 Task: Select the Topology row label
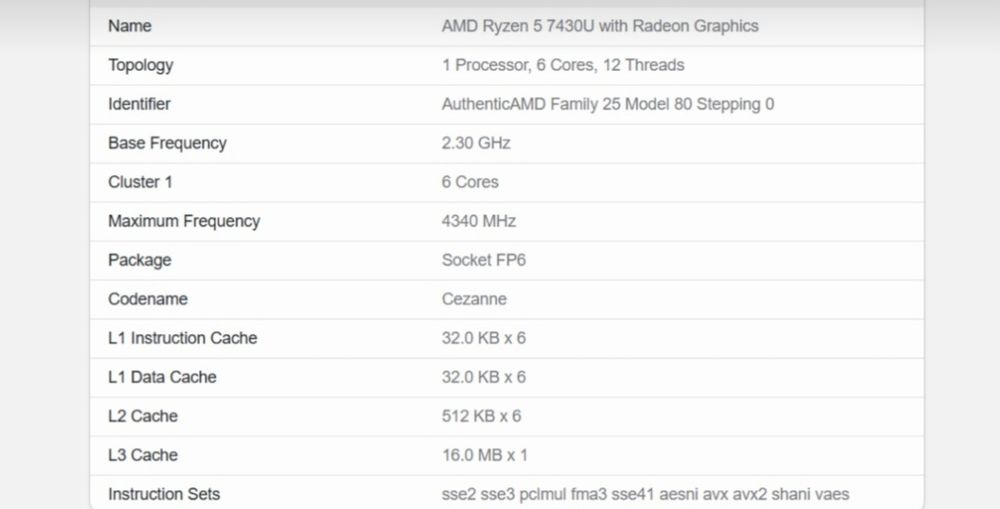click(141, 65)
